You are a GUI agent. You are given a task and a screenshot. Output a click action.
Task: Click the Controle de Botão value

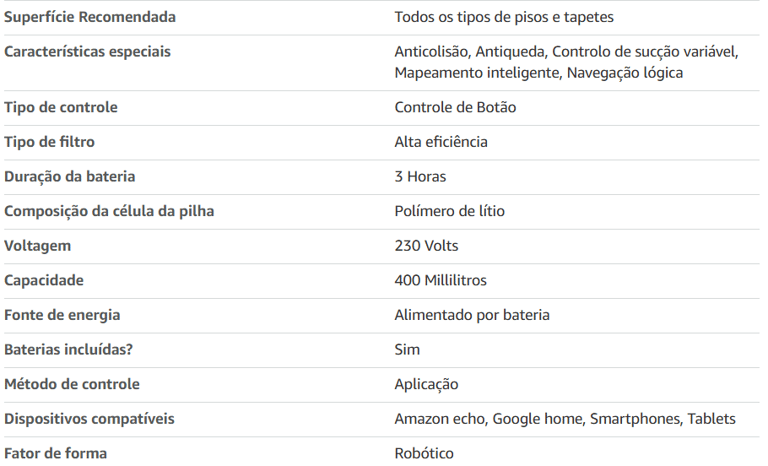click(x=456, y=107)
